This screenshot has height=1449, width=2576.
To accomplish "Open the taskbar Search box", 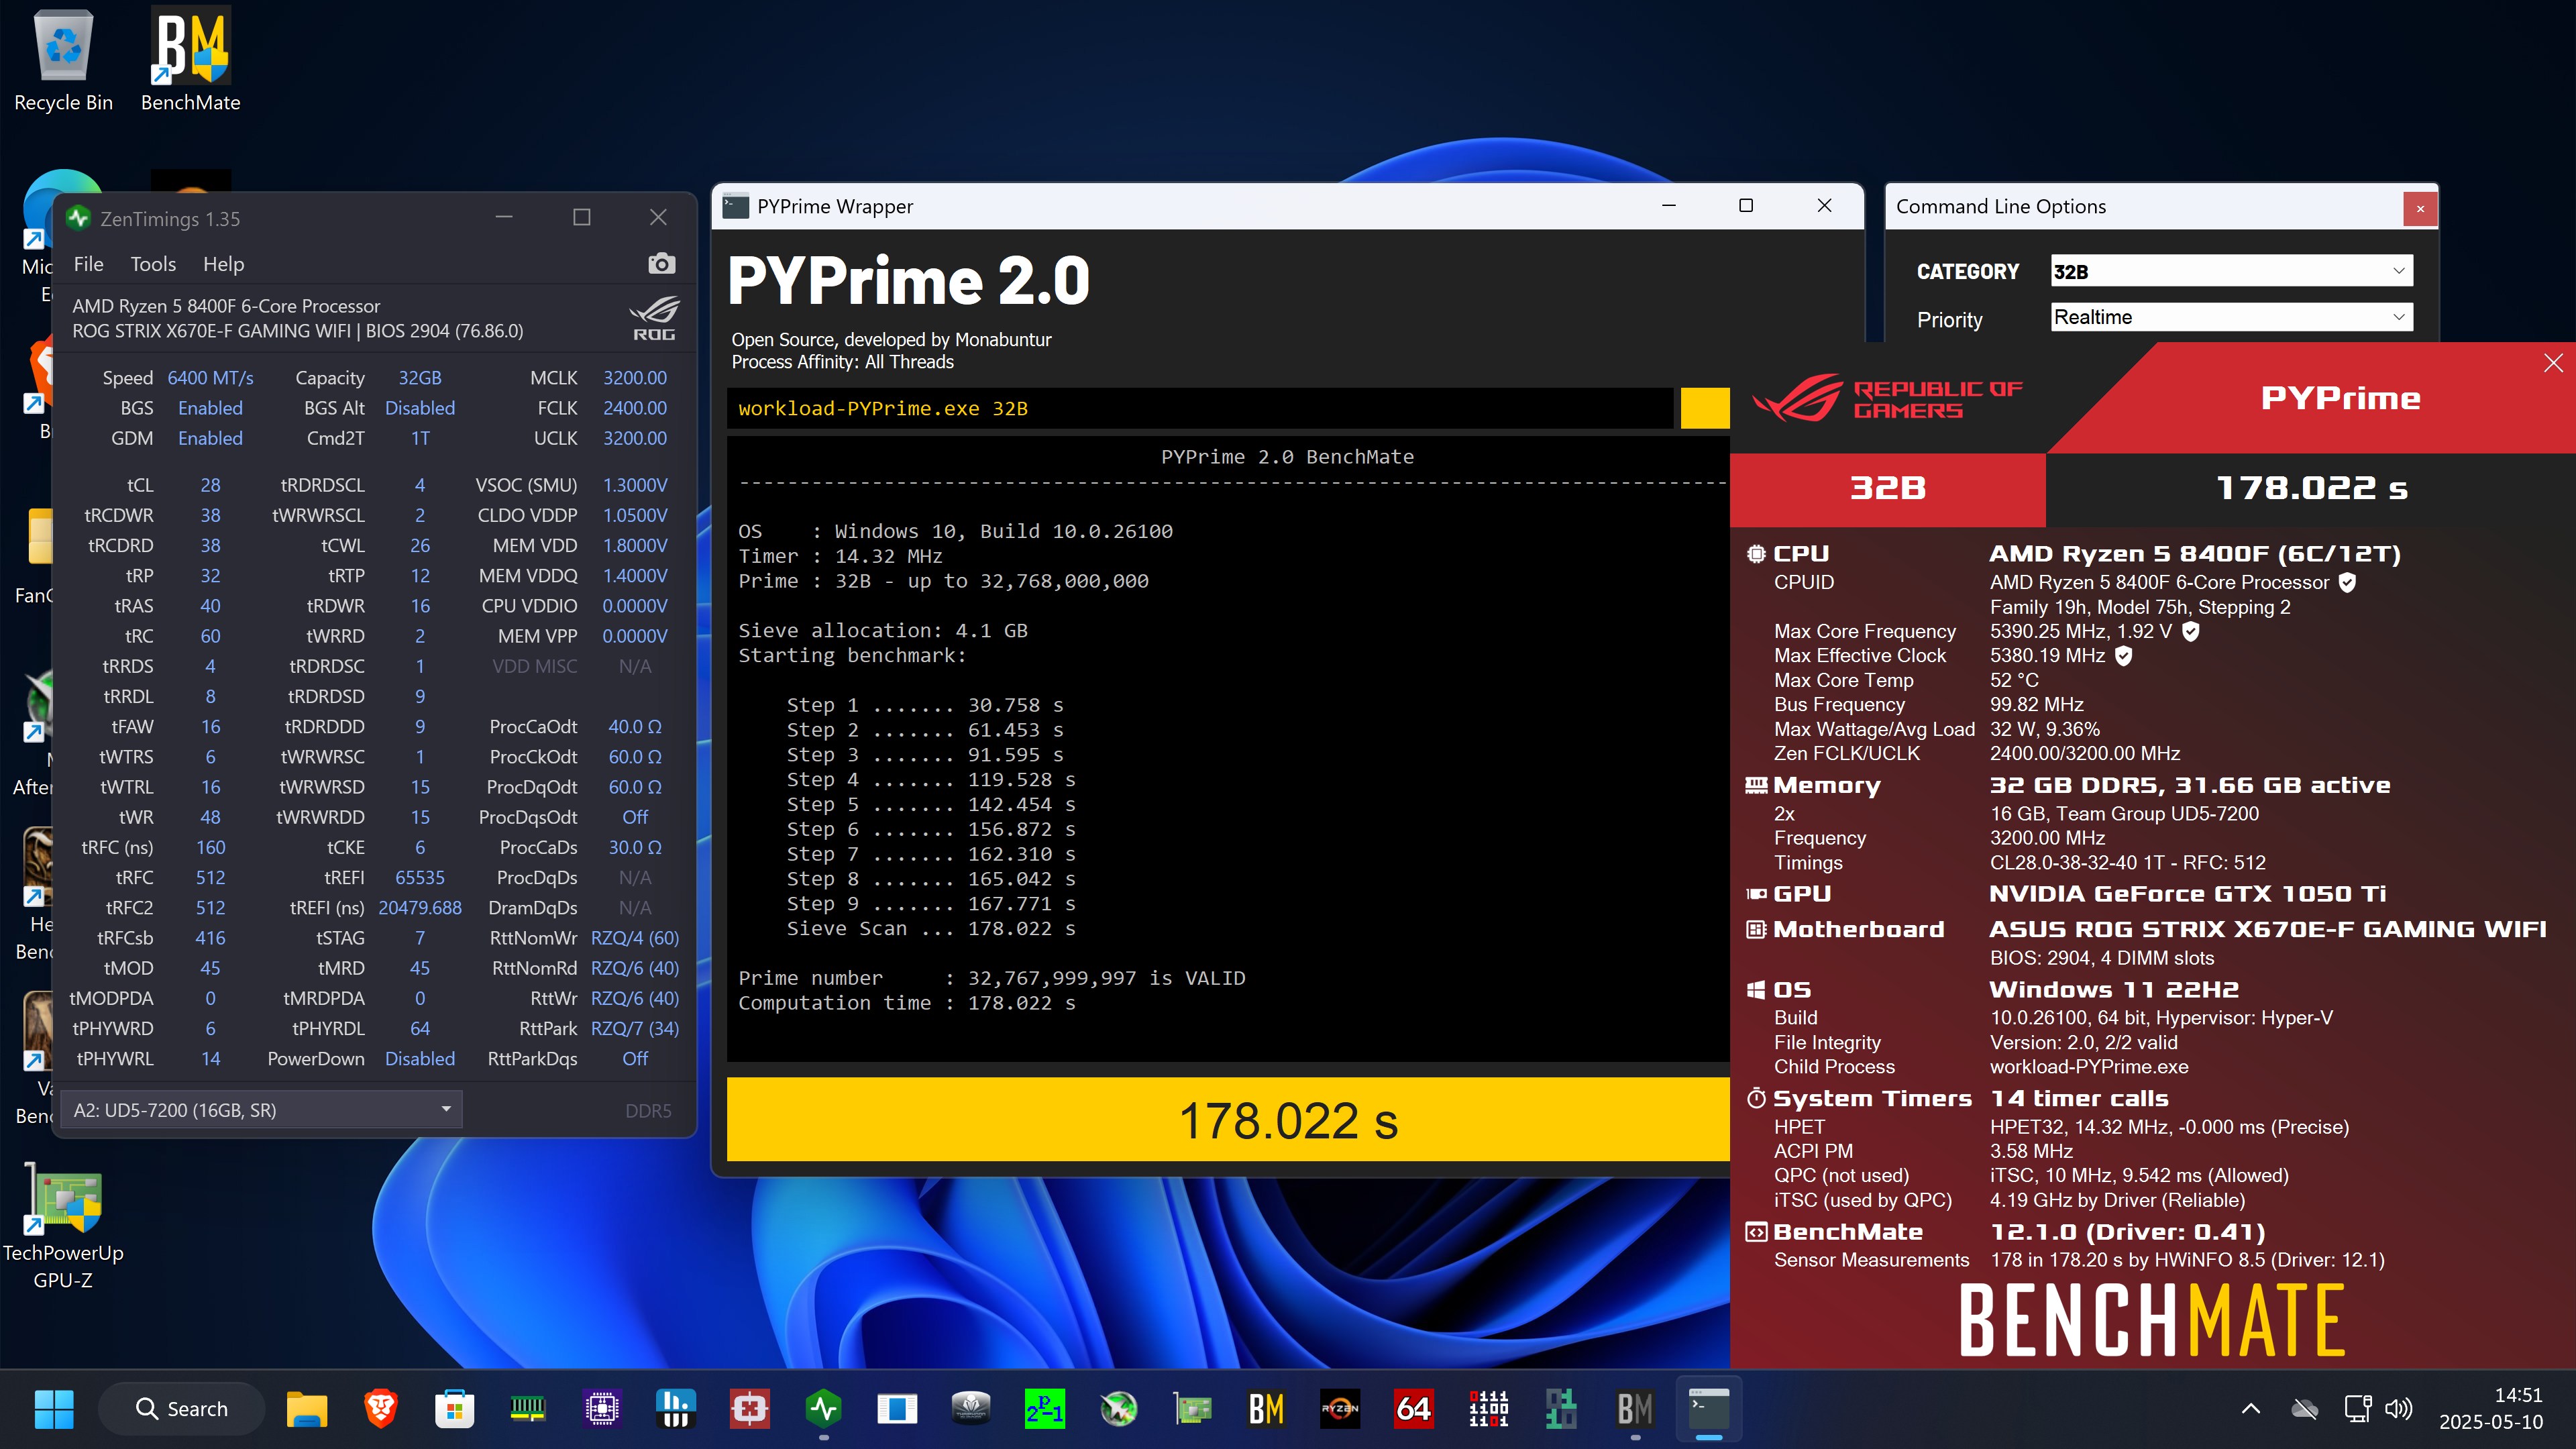I will (x=182, y=1409).
